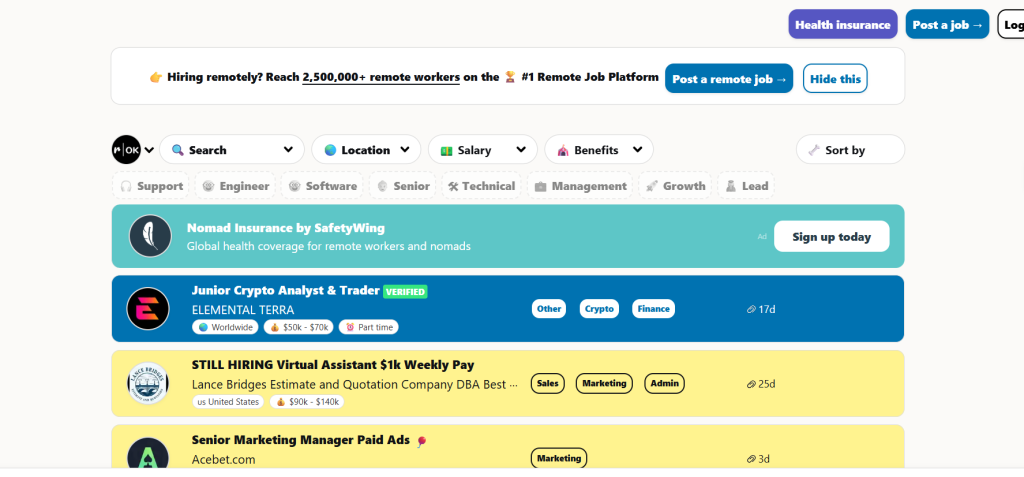Open the Benefits filter dropdown
1024x477 pixels.
pos(598,150)
